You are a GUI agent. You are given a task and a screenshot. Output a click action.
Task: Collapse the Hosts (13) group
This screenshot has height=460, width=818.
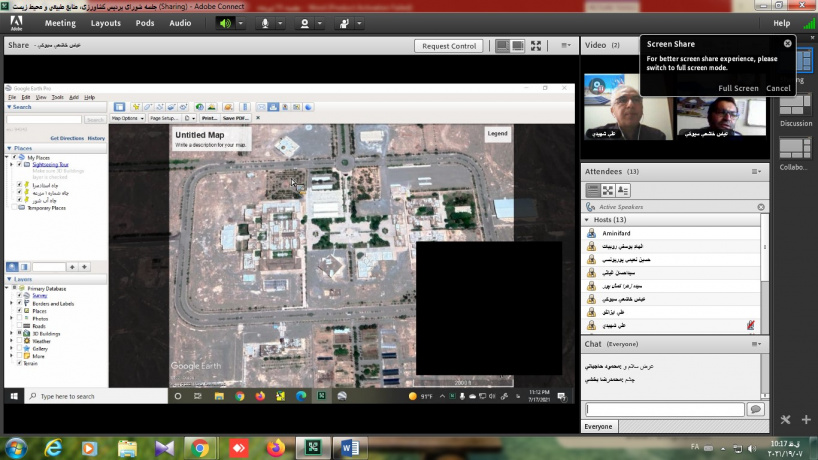tap(591, 219)
